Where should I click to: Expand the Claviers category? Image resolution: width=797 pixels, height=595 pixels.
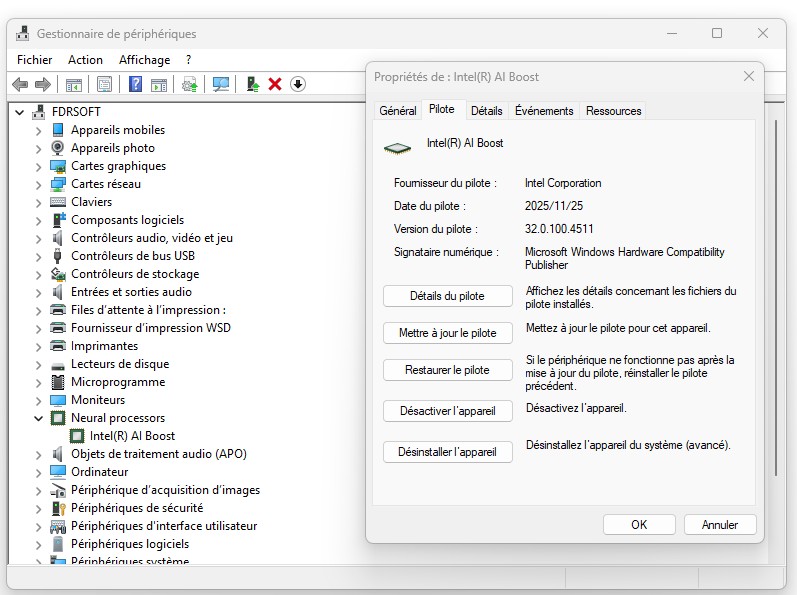click(39, 202)
